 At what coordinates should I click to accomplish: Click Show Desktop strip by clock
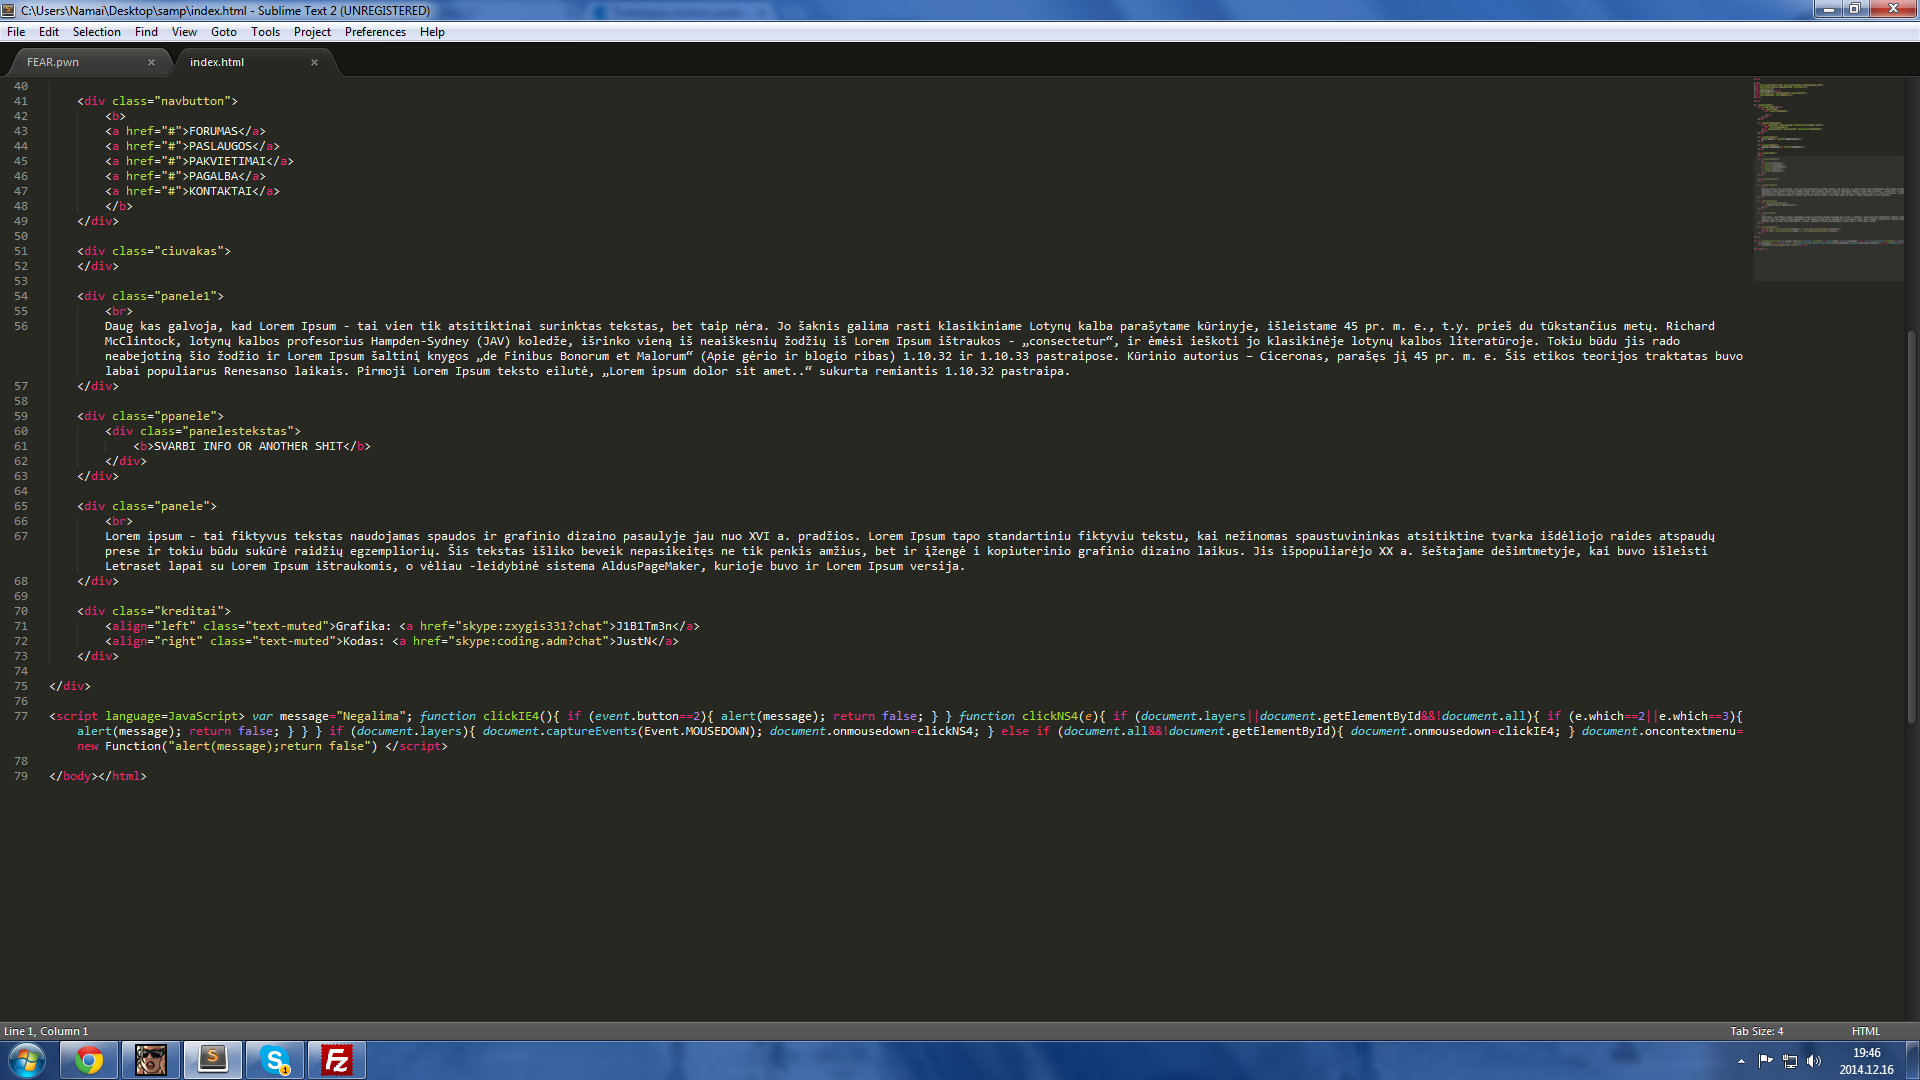[x=1912, y=1061]
